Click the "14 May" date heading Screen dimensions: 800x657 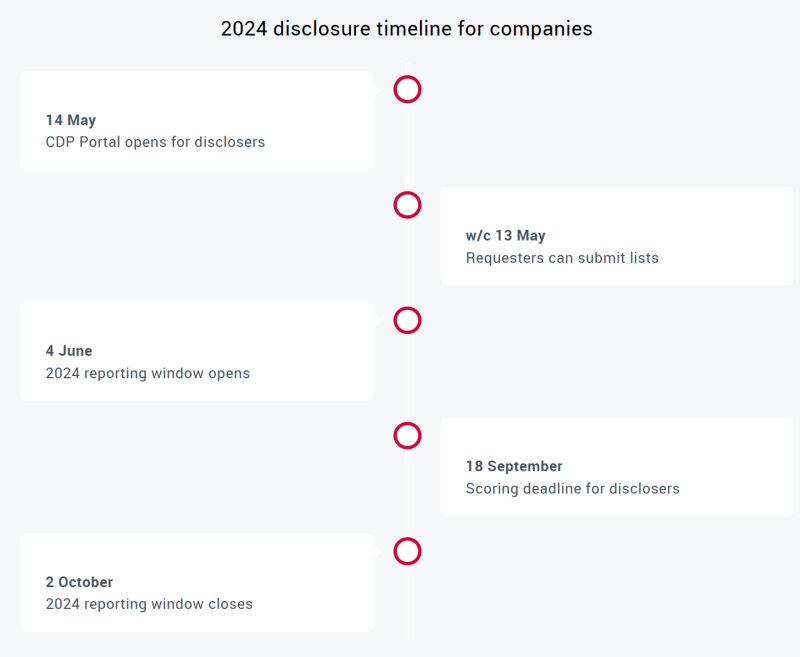click(71, 120)
